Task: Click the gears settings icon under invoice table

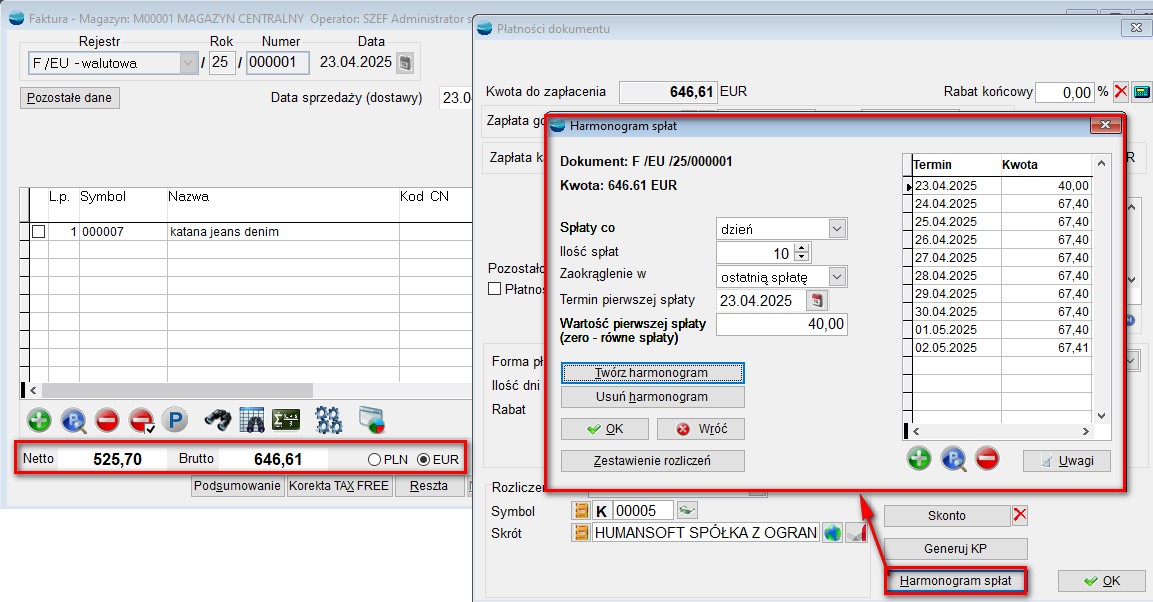Action: tap(328, 419)
